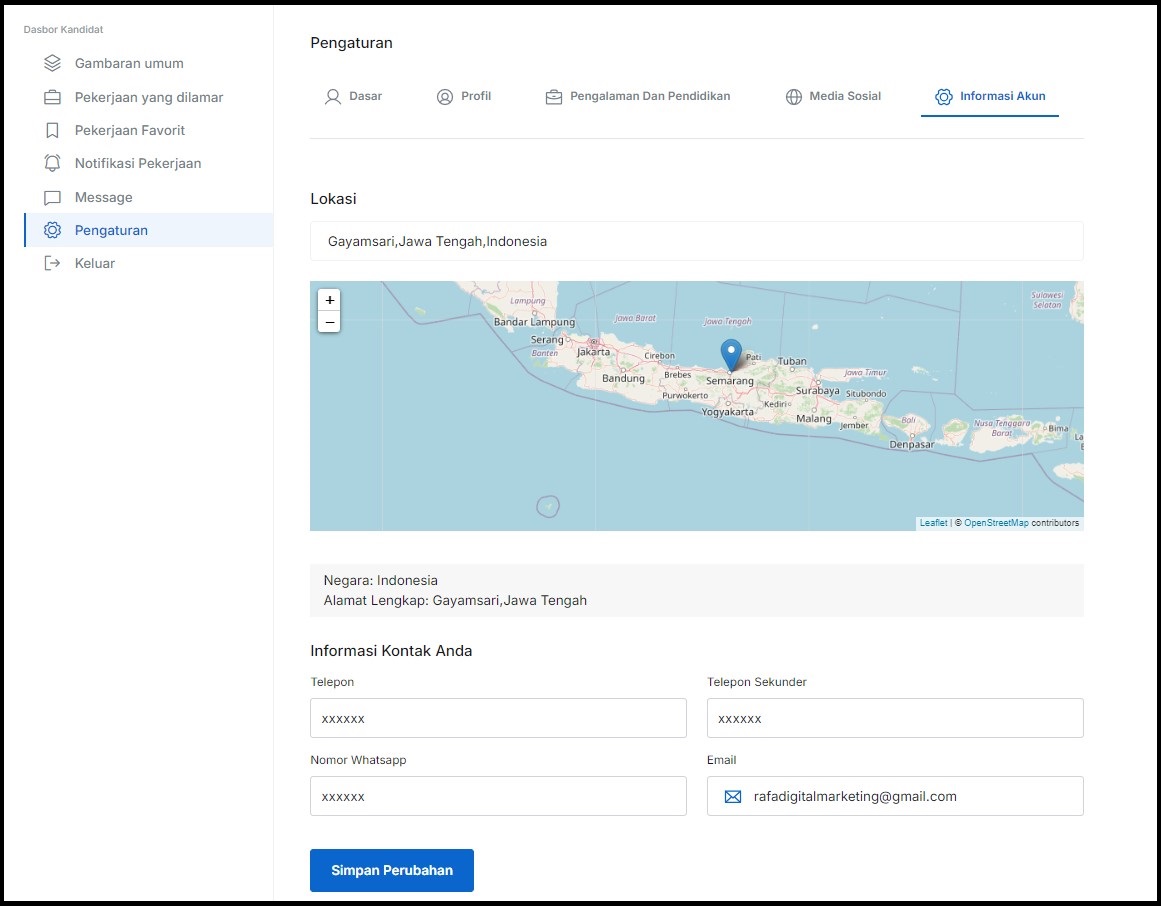
Task: Click the Alamat Lengkap address text
Action: click(455, 600)
